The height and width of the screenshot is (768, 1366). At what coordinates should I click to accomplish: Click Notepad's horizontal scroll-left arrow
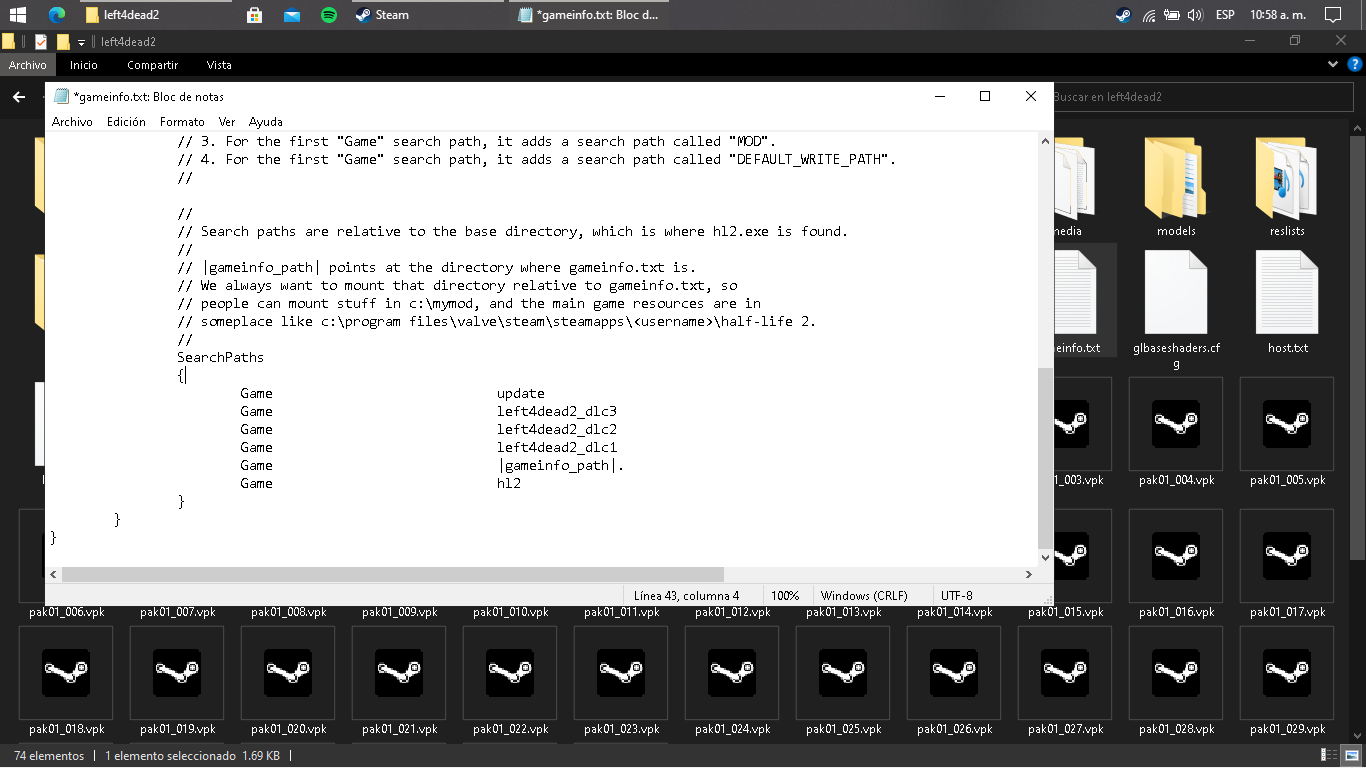point(54,575)
